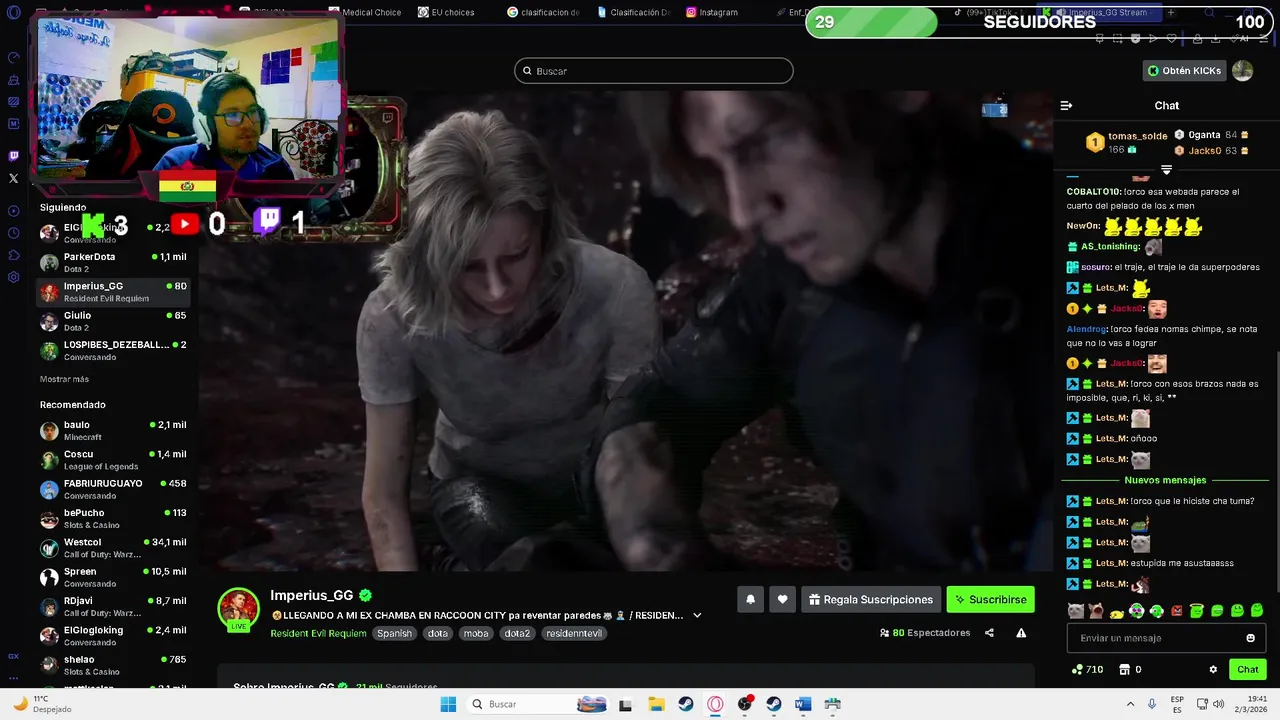Viewport: 1280px width, 720px height.
Task: Click the Imperius_GG channel avatar
Action: (x=239, y=609)
